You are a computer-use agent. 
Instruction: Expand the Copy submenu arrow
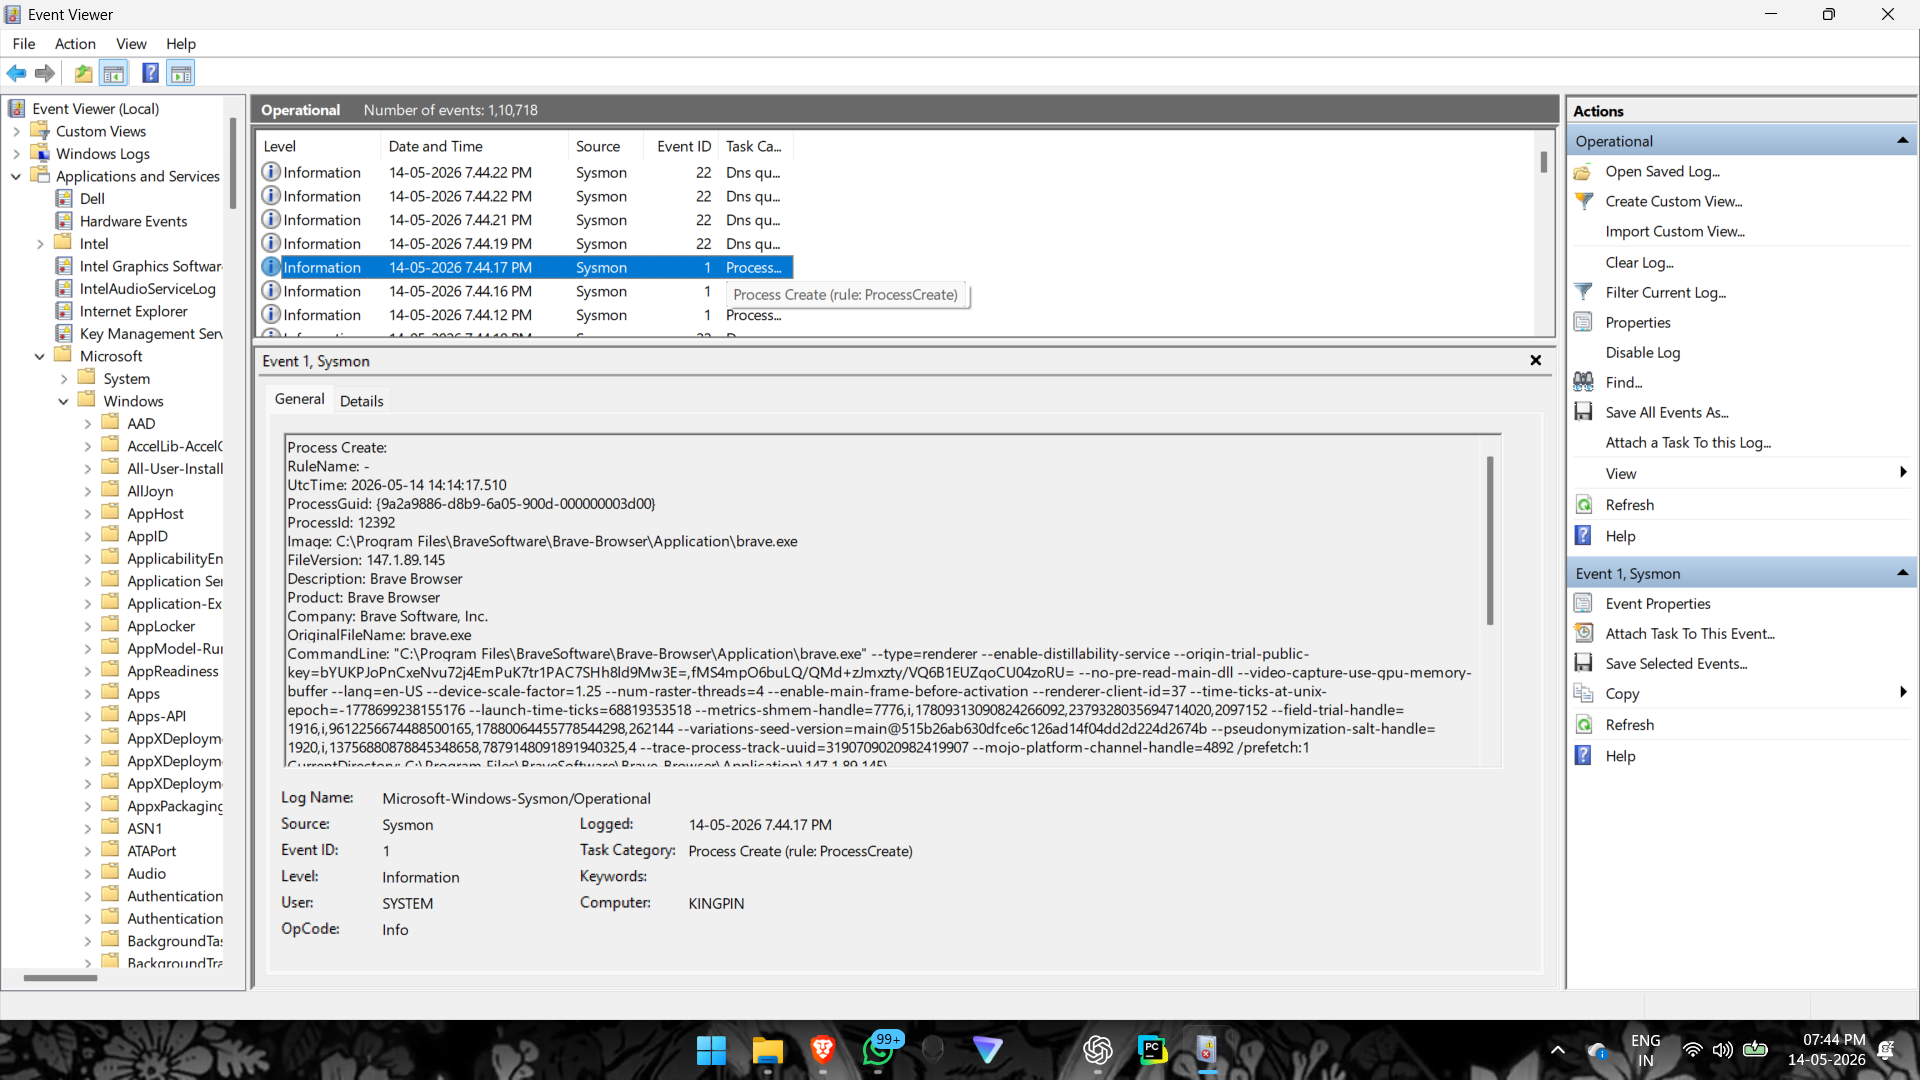1903,693
